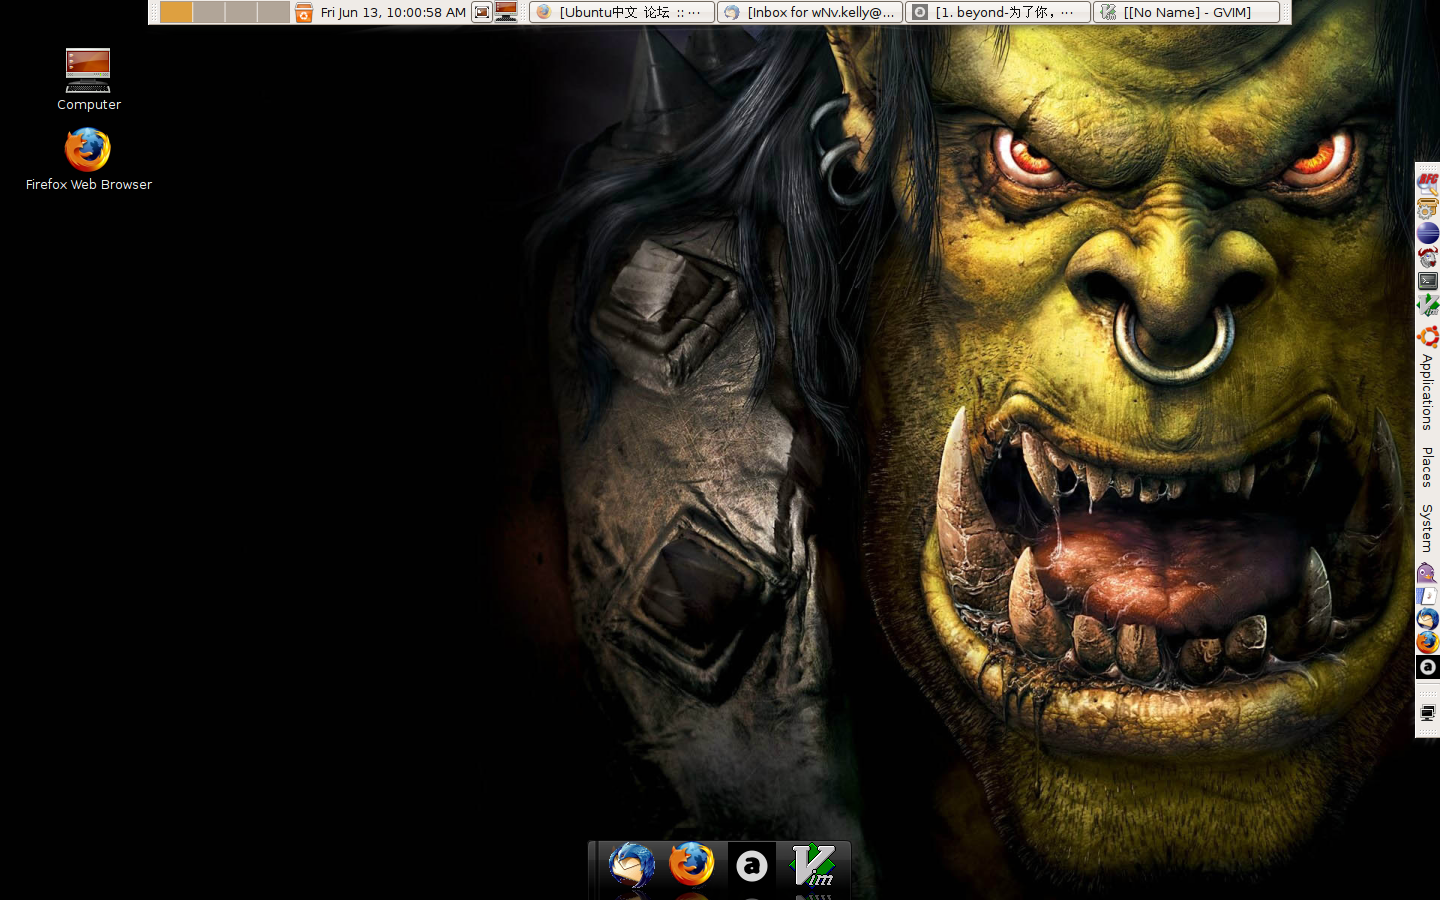Open the System menu
This screenshot has width=1440, height=900.
click(1427, 528)
